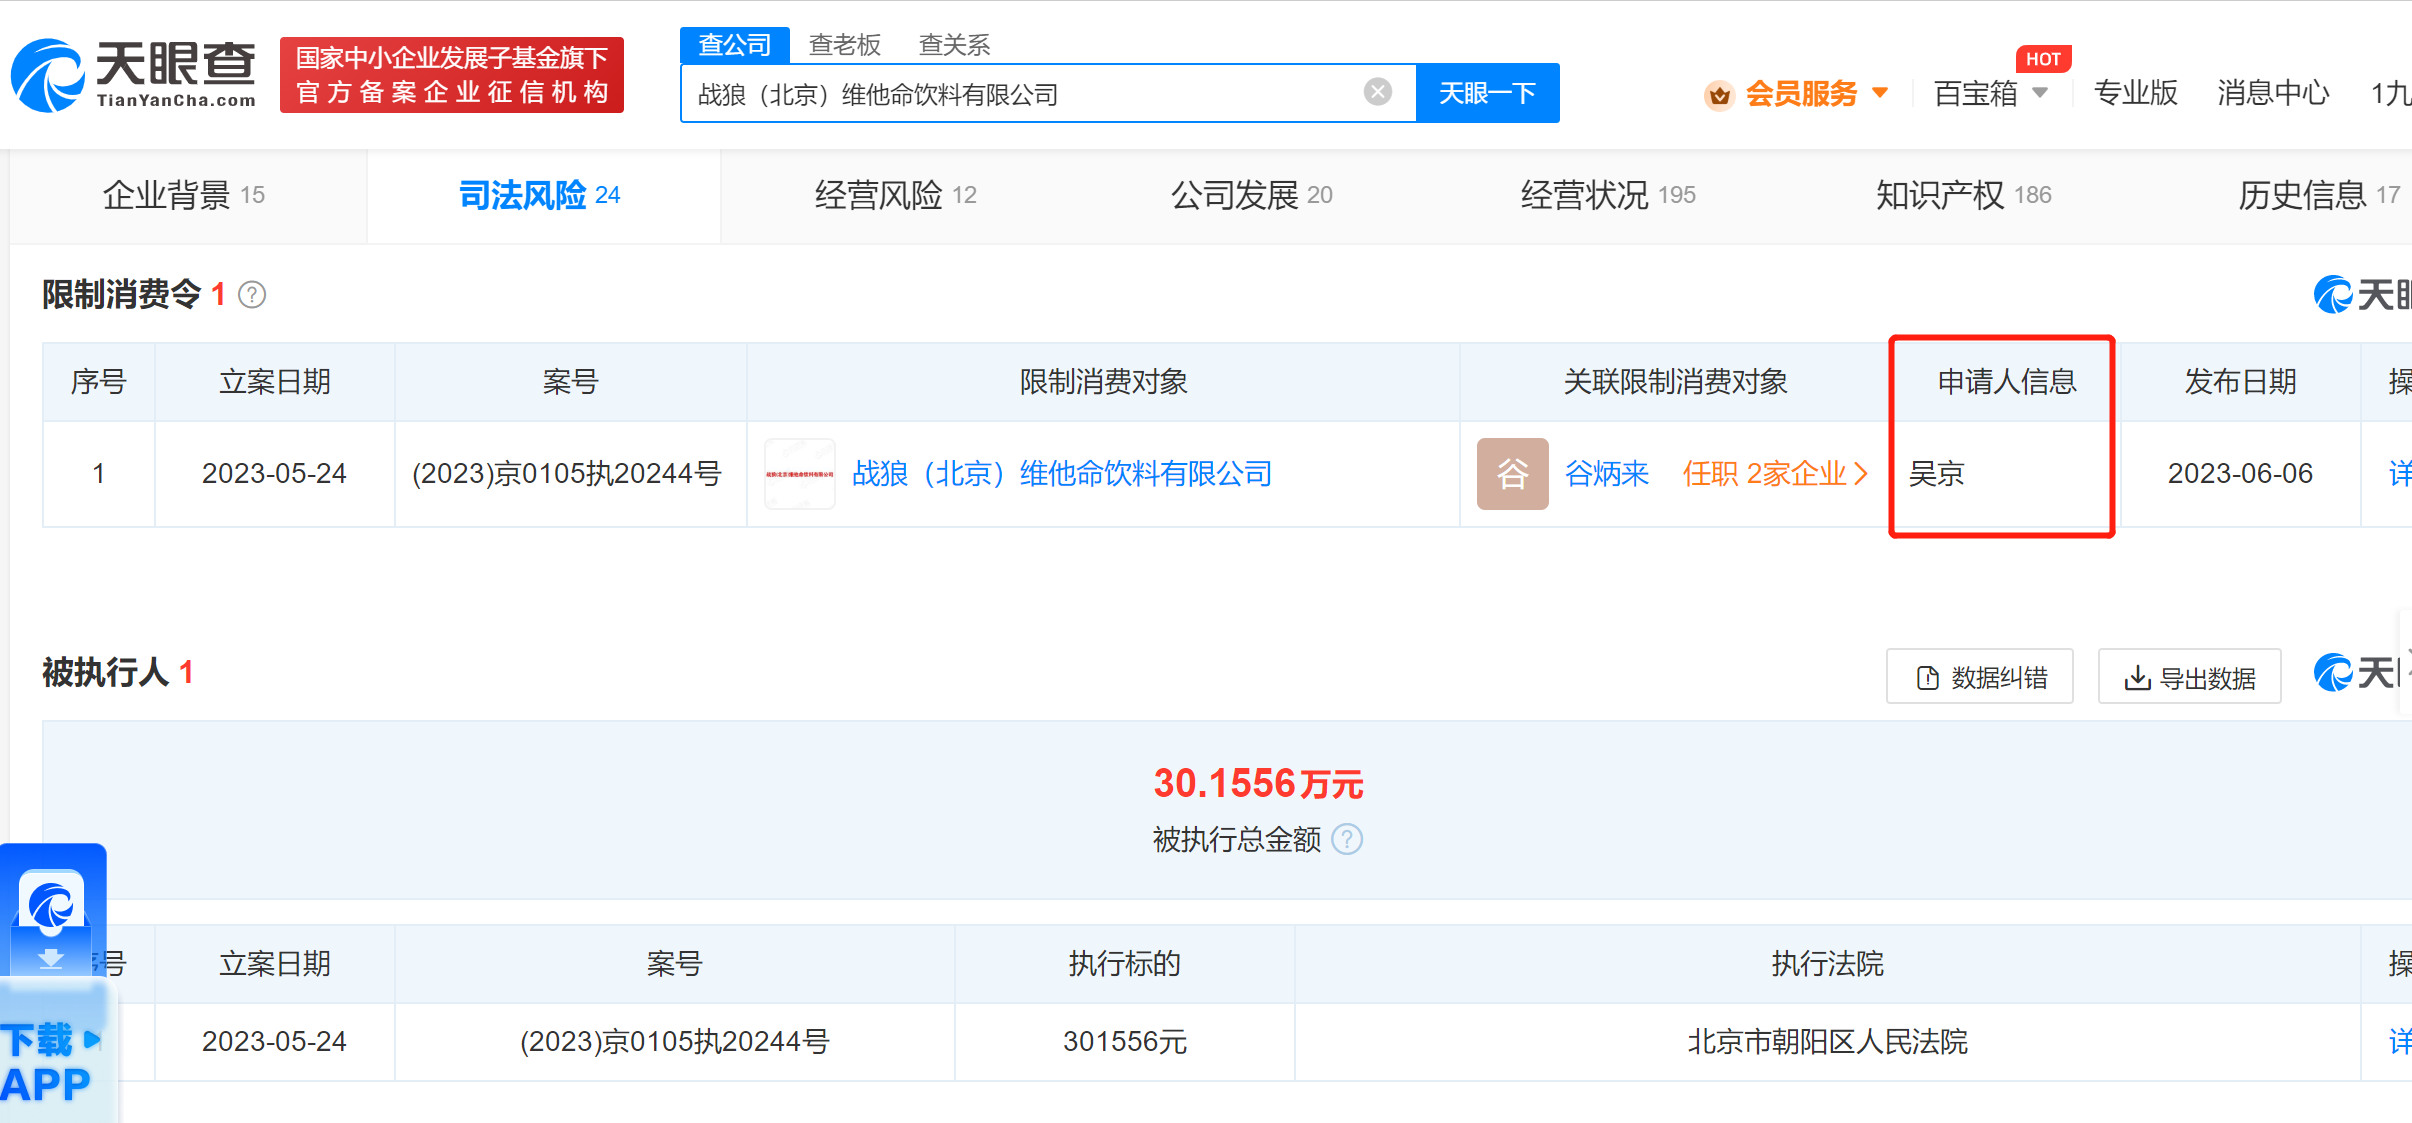Expand the 会员服务 dropdown
This screenshot has height=1123, width=2412.
1880,93
